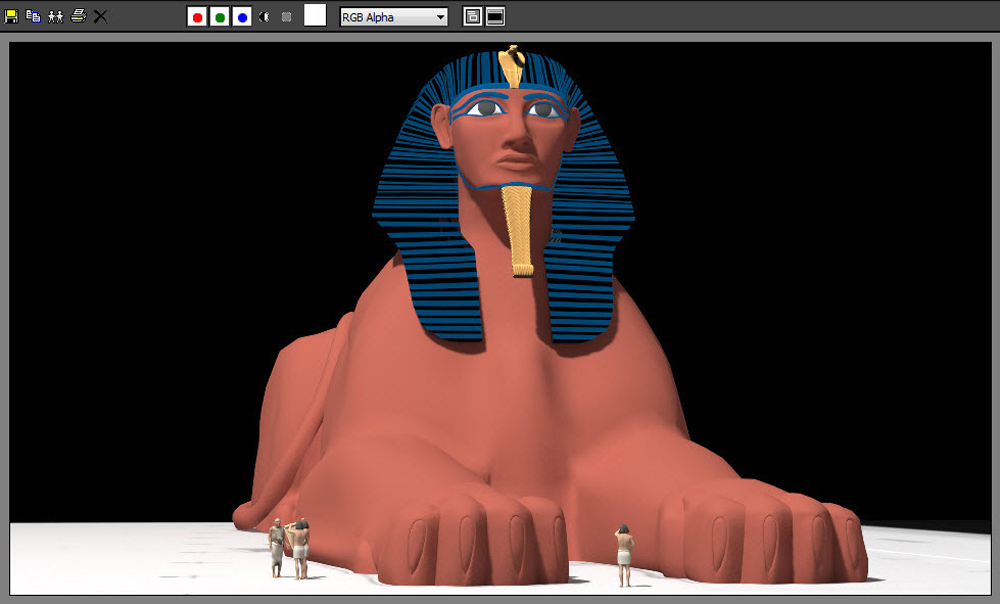Display the alpha channel with the half-circle icon
The image size is (1000, 604).
click(x=264, y=17)
